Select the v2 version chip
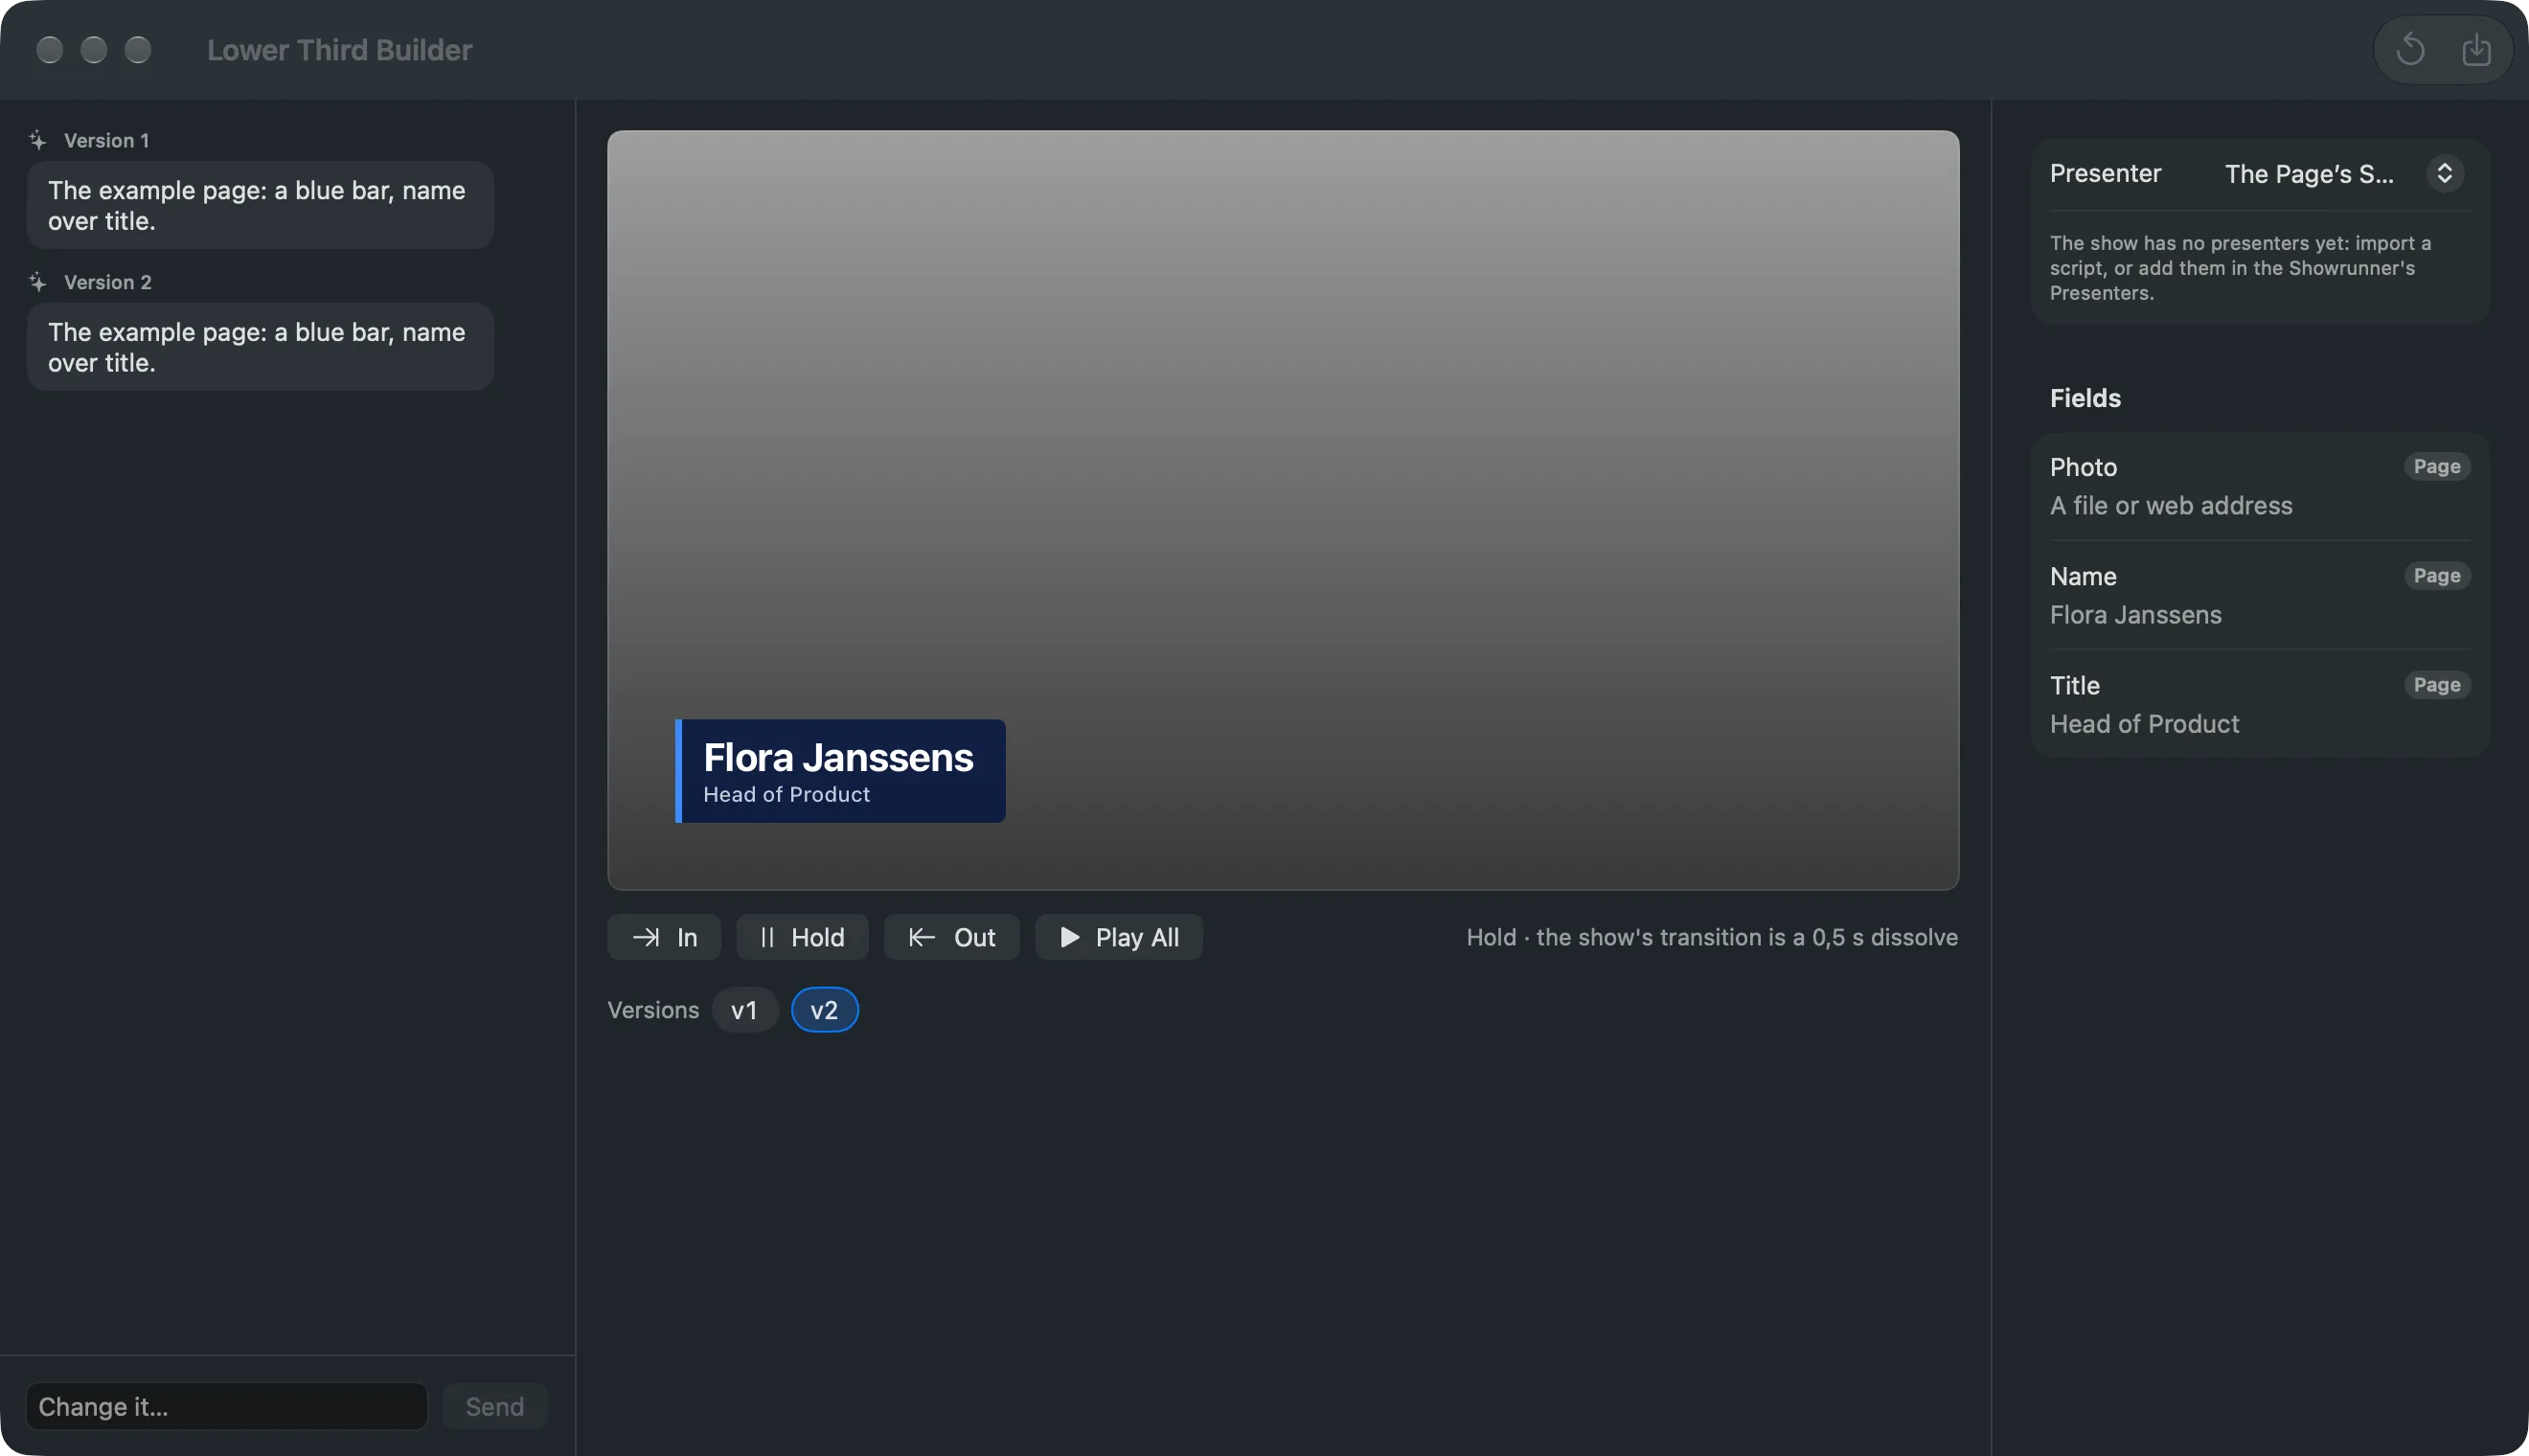This screenshot has width=2529, height=1456. point(824,1010)
